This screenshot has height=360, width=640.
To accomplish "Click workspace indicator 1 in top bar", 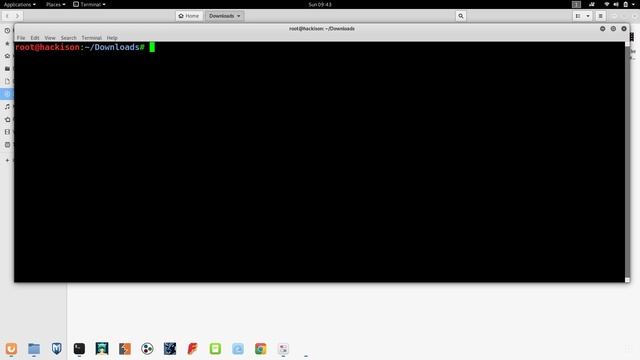I will (x=576, y=4).
